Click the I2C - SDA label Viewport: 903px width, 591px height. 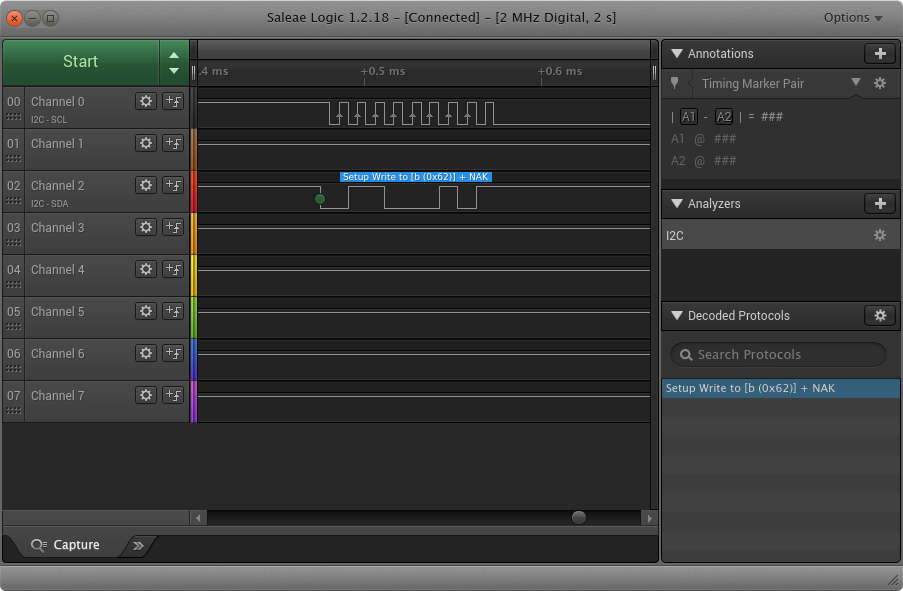click(x=50, y=204)
